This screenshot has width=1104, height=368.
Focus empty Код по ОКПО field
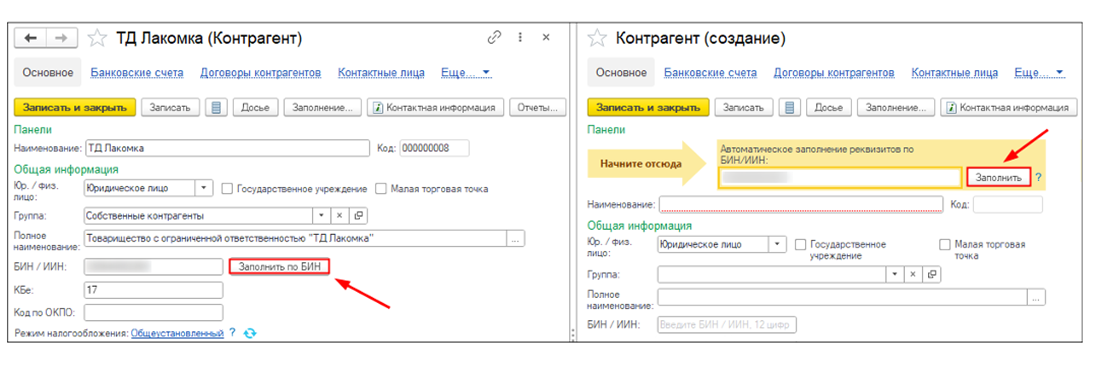[x=153, y=312]
